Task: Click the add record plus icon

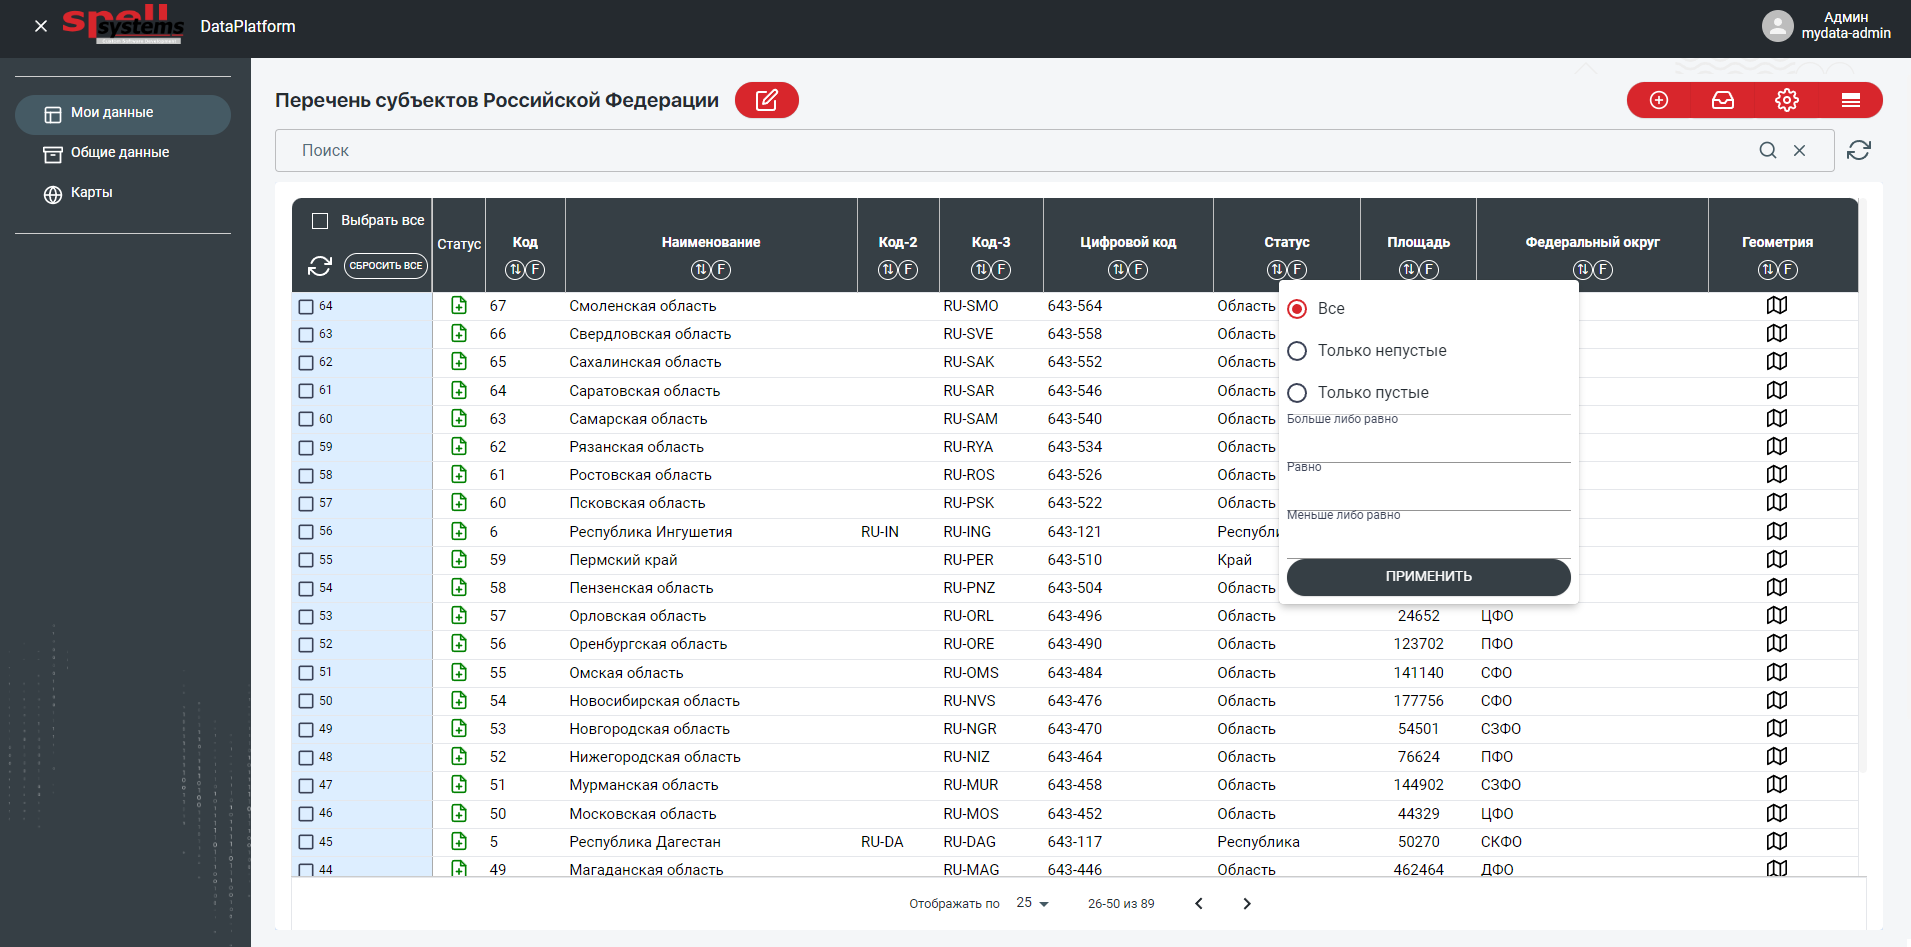Action: point(1659,100)
